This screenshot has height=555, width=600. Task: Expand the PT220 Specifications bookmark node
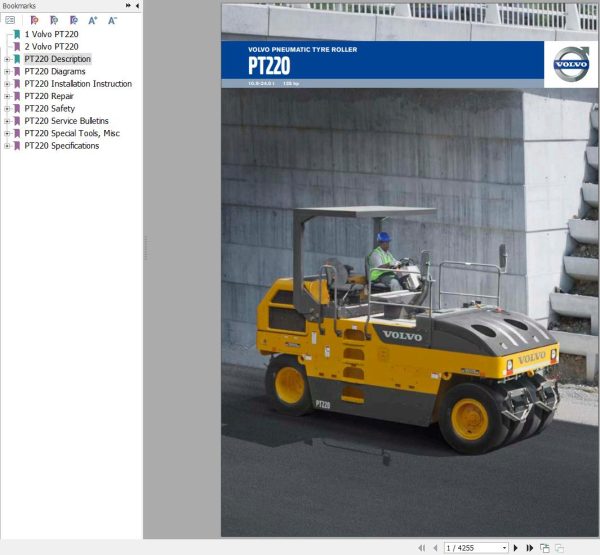click(x=7, y=146)
